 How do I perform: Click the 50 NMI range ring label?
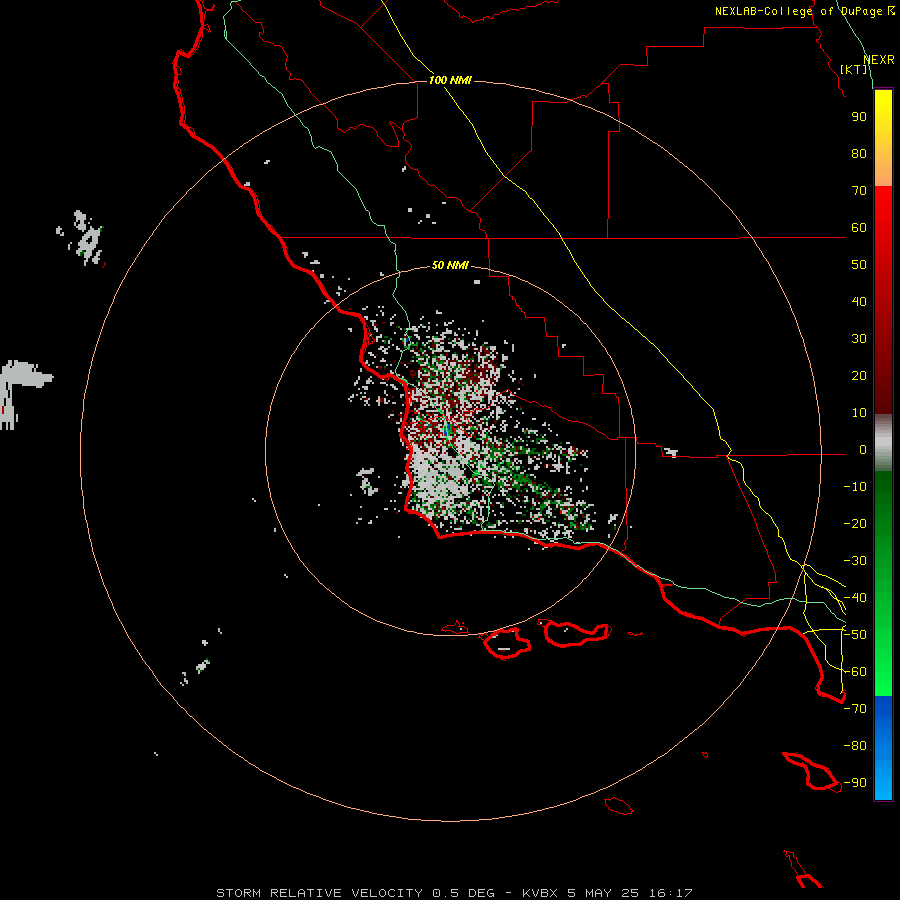pos(450,265)
